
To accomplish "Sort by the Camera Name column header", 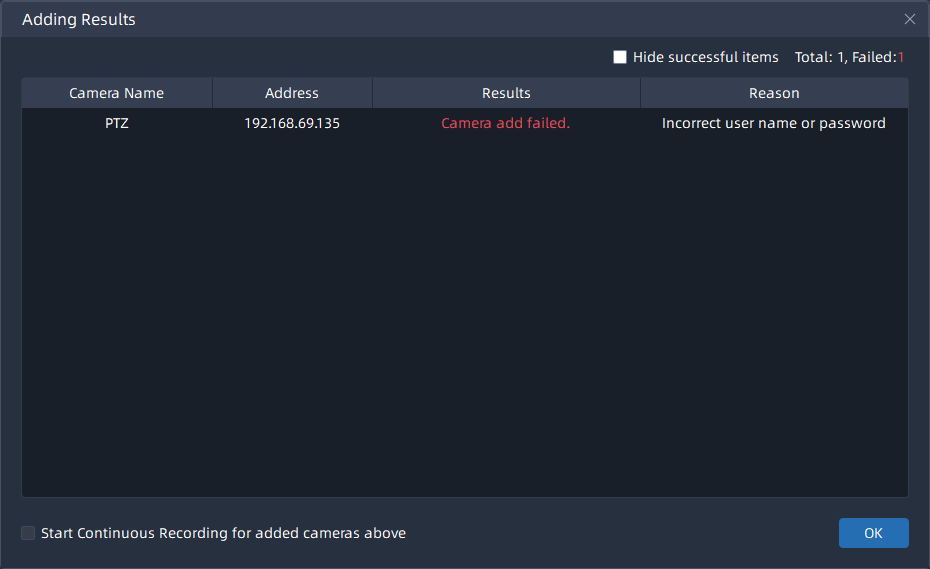I will click(x=116, y=93).
